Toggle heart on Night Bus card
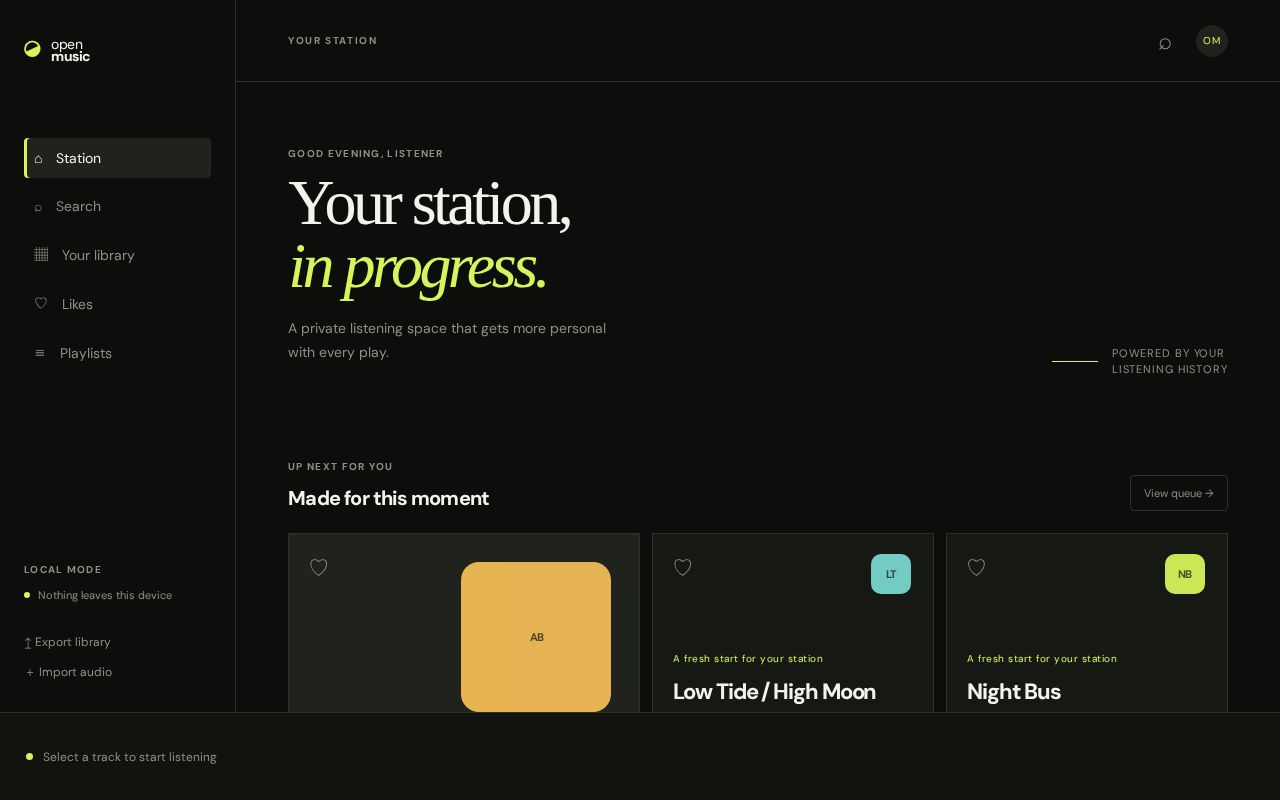This screenshot has height=800, width=1280. tap(977, 567)
